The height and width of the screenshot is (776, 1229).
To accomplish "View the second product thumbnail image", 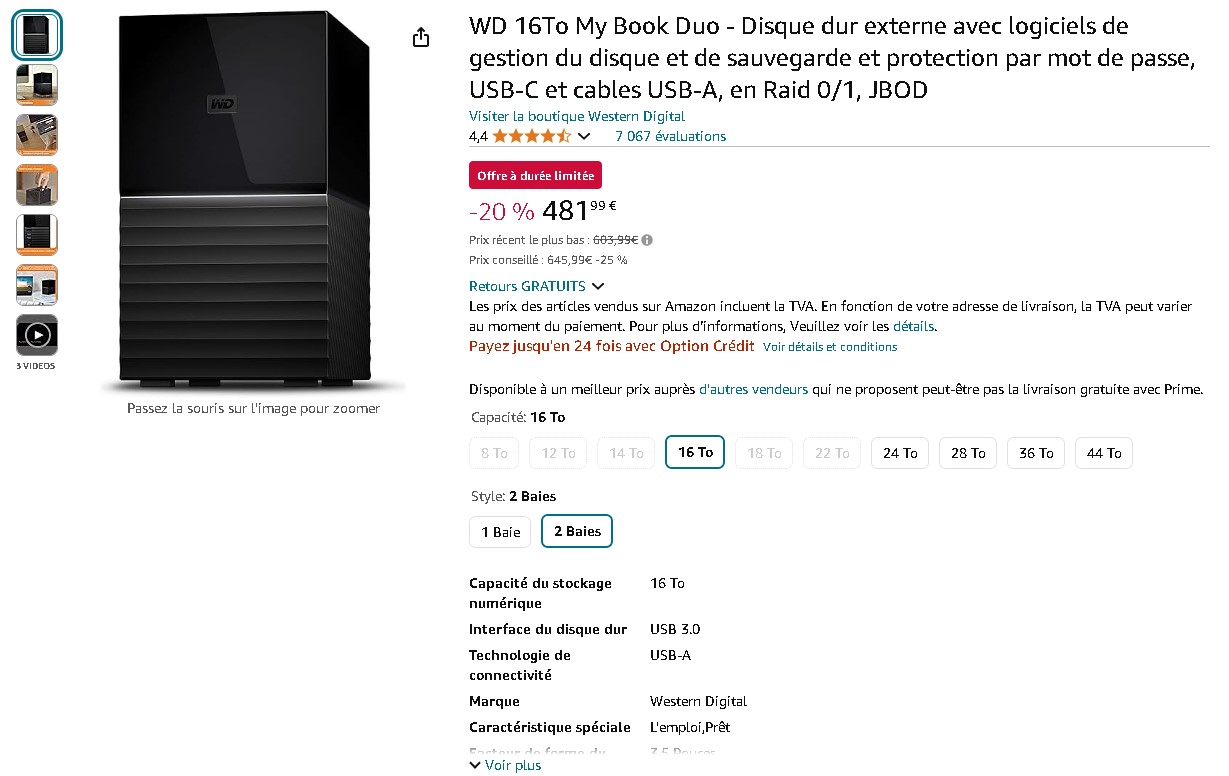I will [37, 85].
